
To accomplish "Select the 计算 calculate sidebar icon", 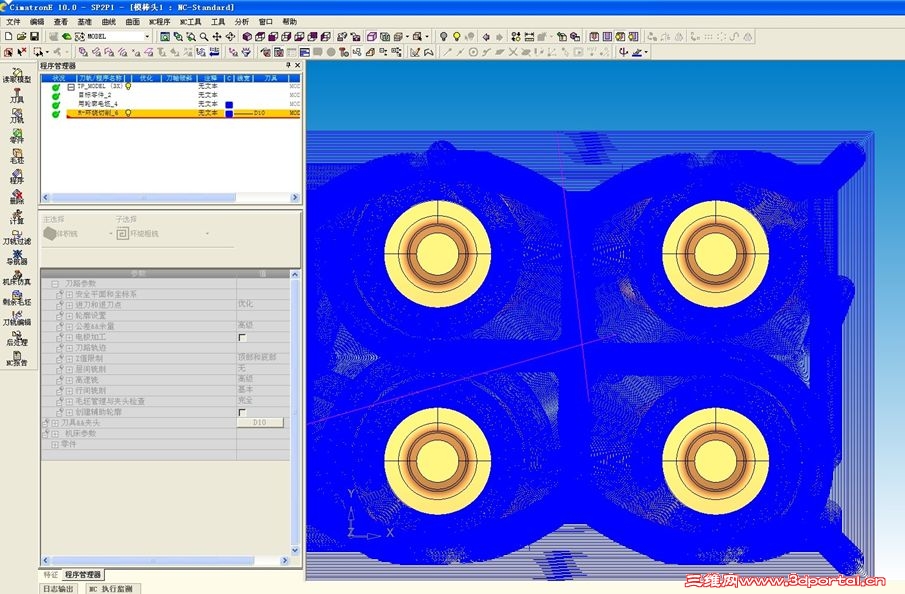I will [17, 217].
